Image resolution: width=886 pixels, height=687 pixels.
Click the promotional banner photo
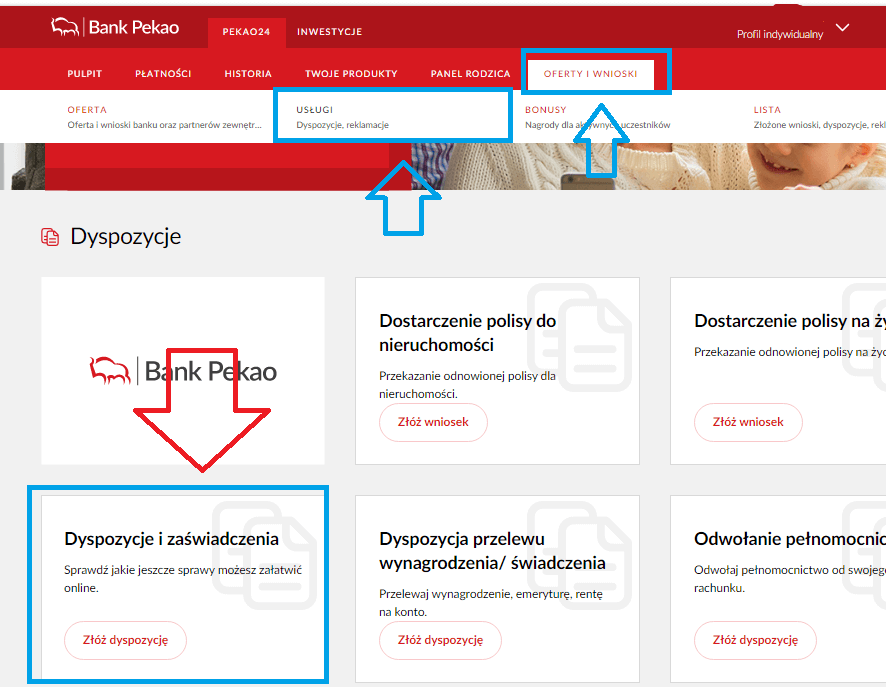point(648,166)
